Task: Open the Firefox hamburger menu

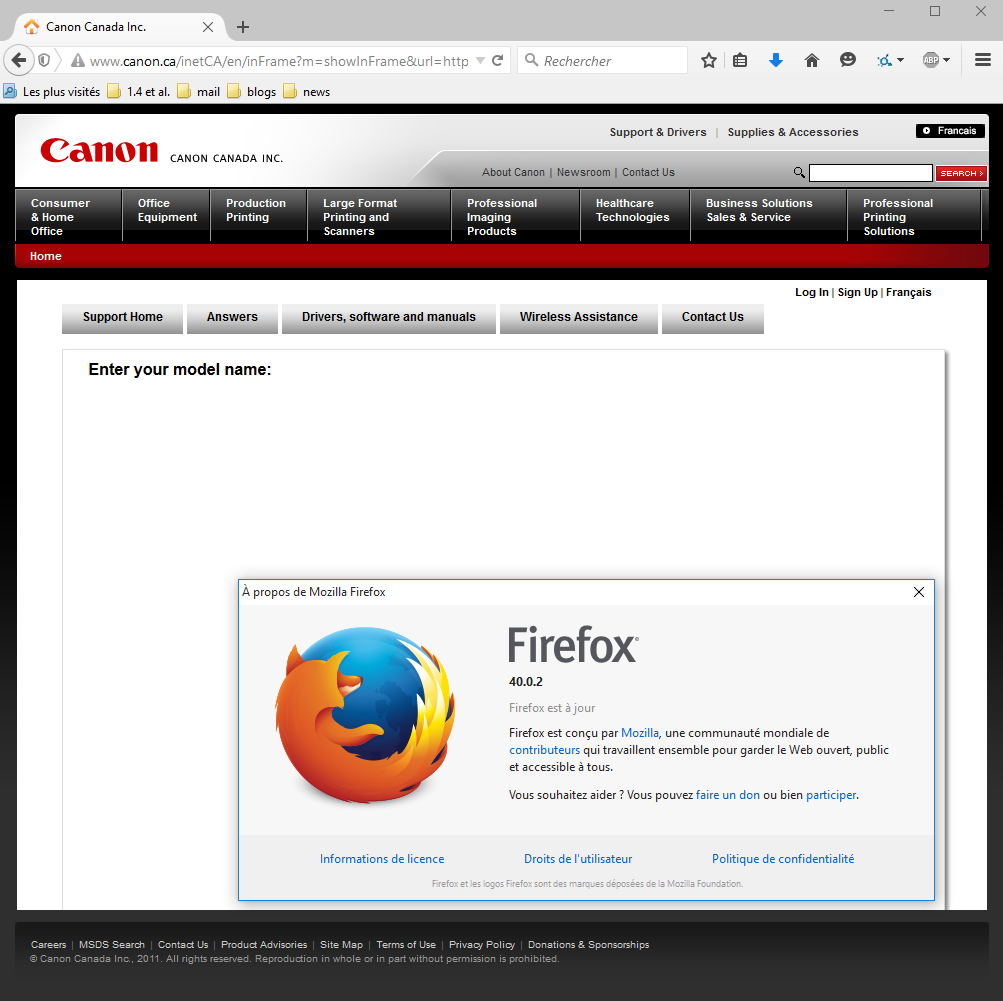Action: coord(983,60)
